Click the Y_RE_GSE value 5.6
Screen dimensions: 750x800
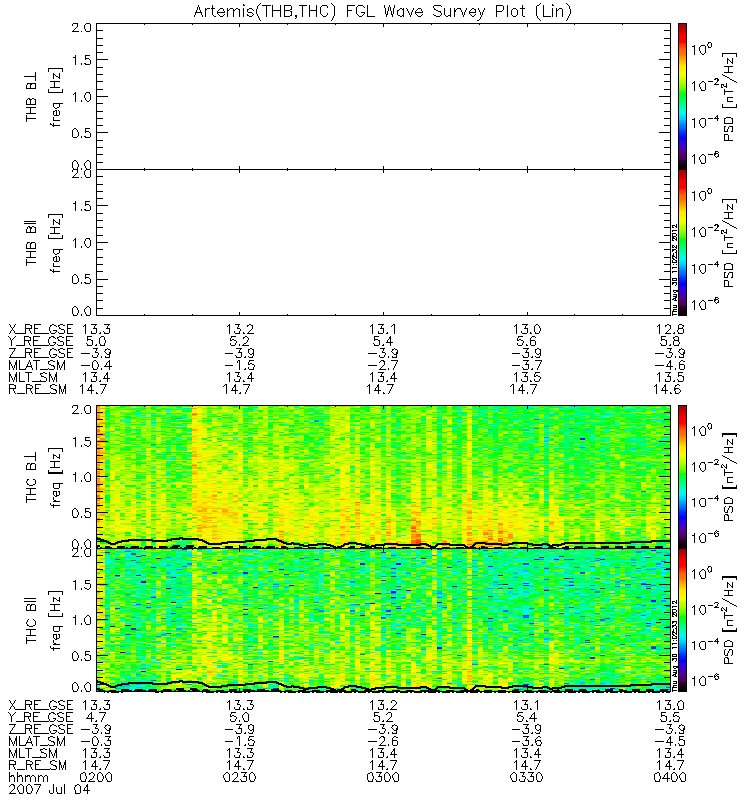[526, 341]
